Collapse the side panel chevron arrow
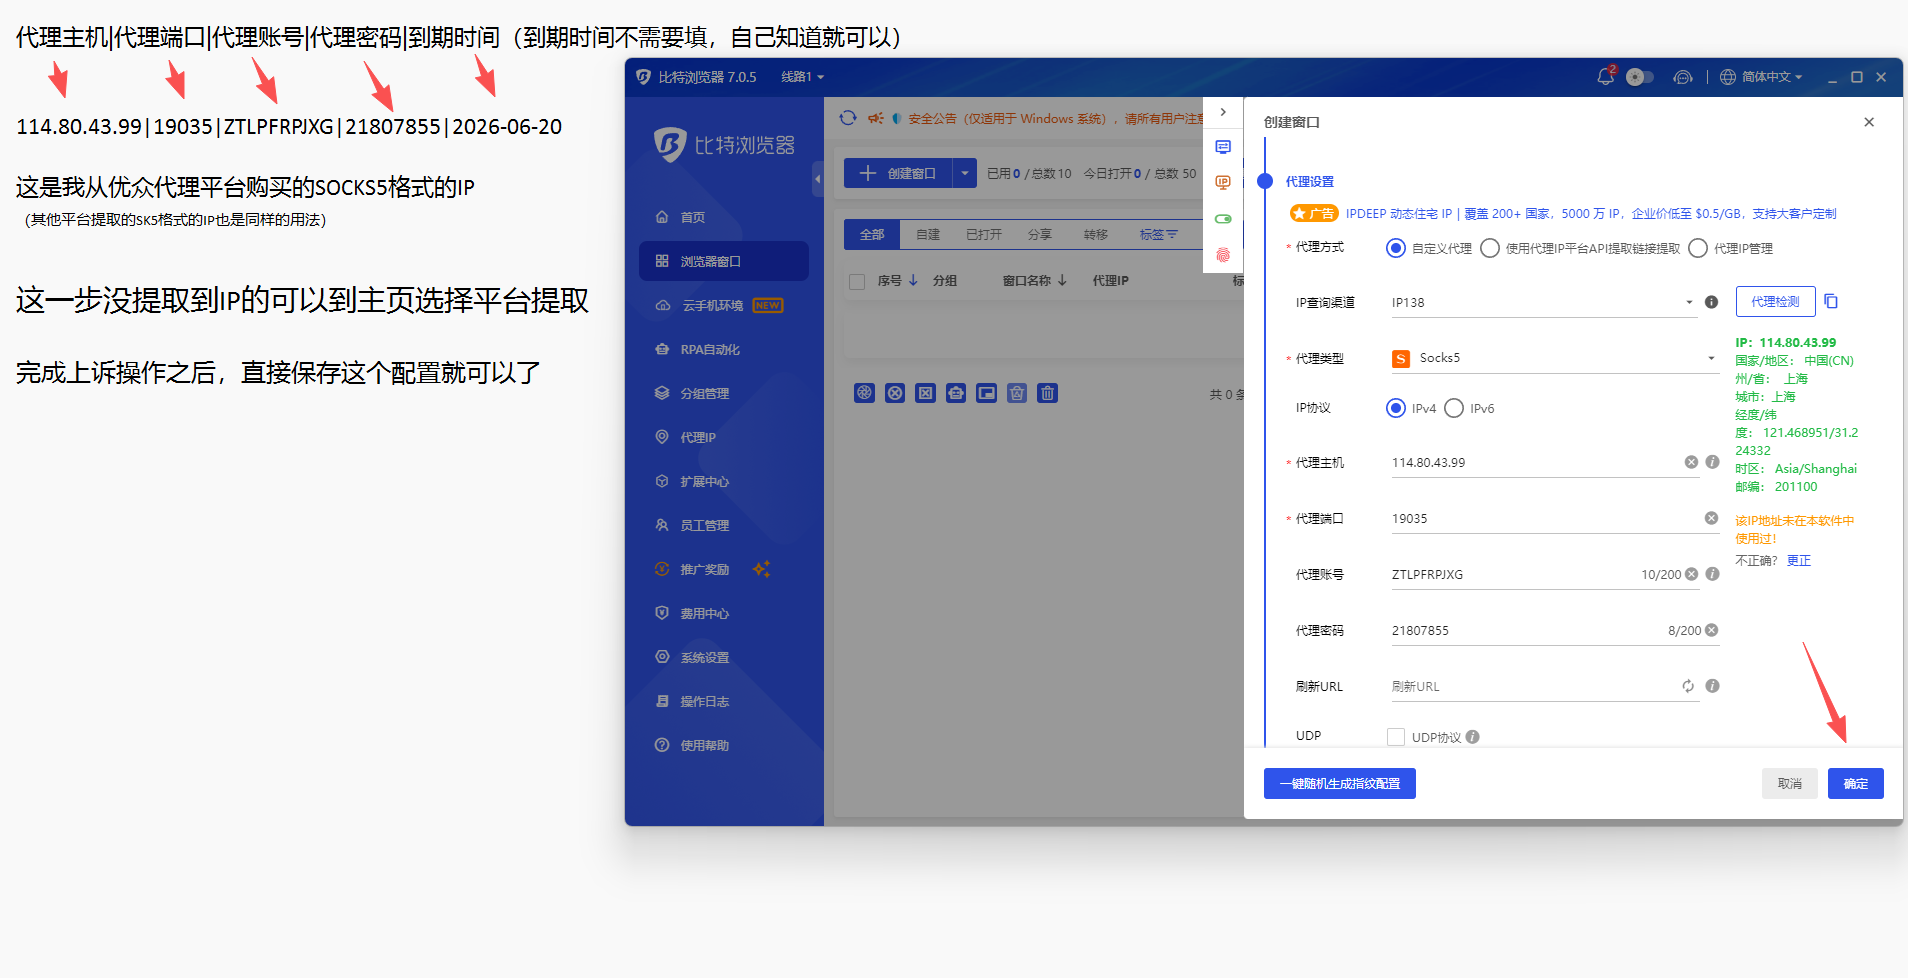The width and height of the screenshot is (1908, 978). pyautogui.click(x=1223, y=112)
